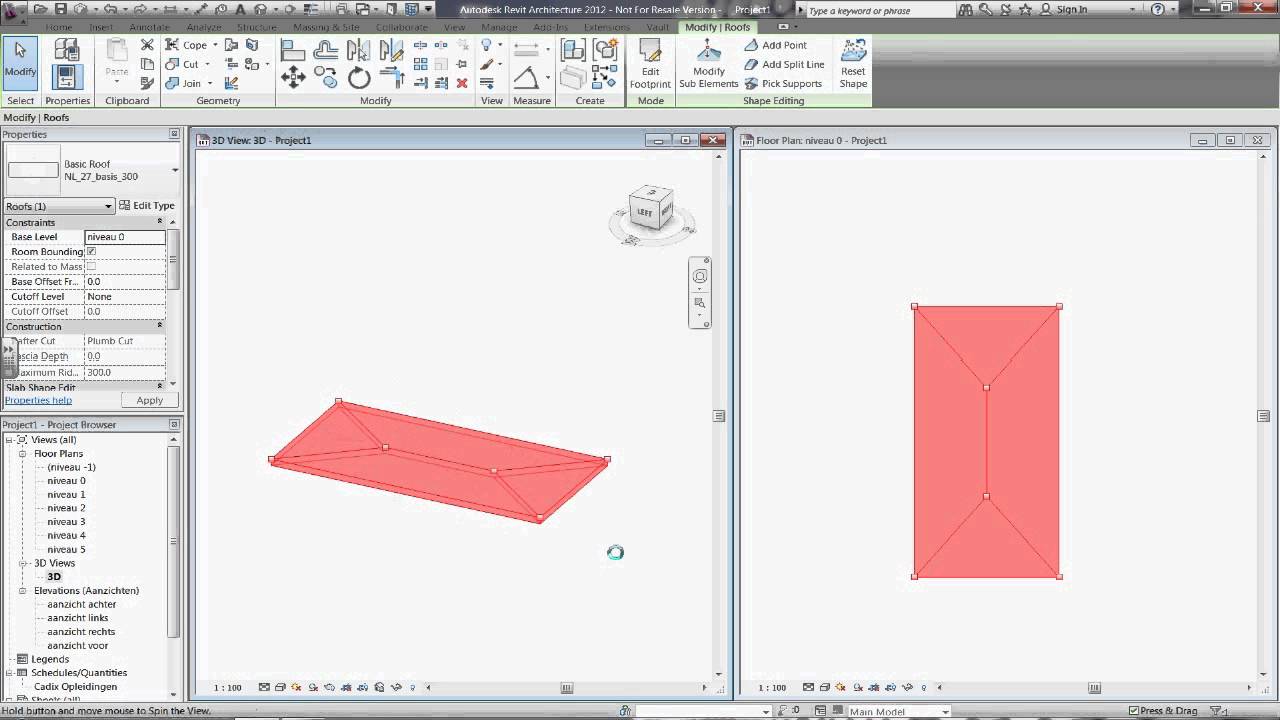Image resolution: width=1280 pixels, height=720 pixels.
Task: Click the Type Properties icon in Properties panel
Action: pos(67,49)
